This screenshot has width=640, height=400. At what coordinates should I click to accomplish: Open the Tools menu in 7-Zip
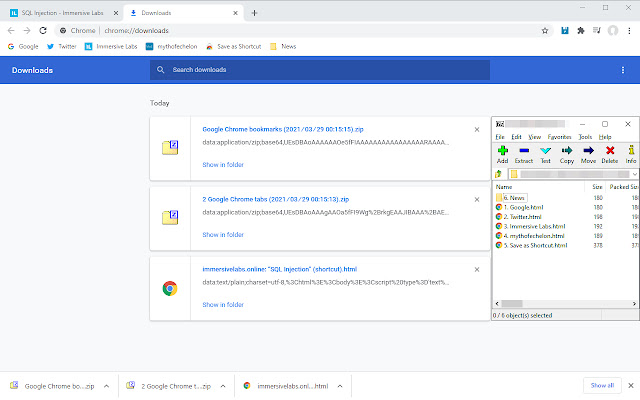tap(585, 136)
